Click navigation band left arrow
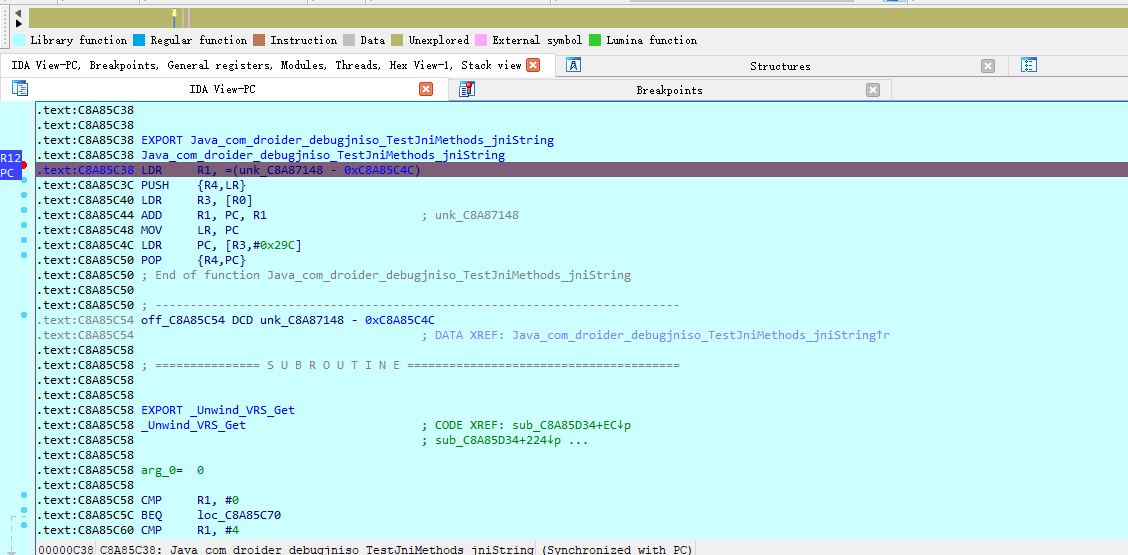 (x=18, y=13)
